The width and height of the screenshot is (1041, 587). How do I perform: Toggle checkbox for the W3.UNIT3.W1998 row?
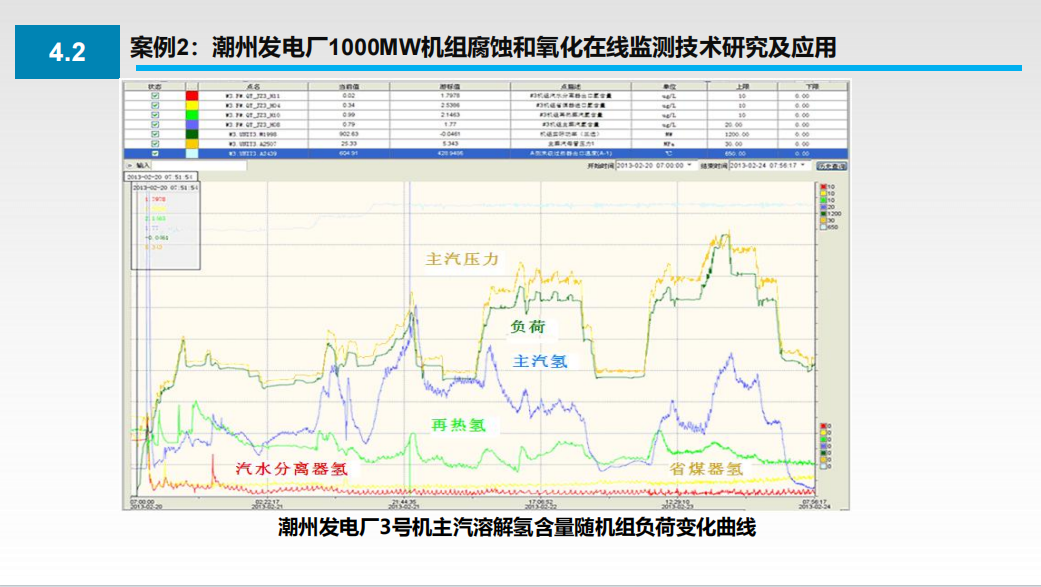[x=154, y=133]
